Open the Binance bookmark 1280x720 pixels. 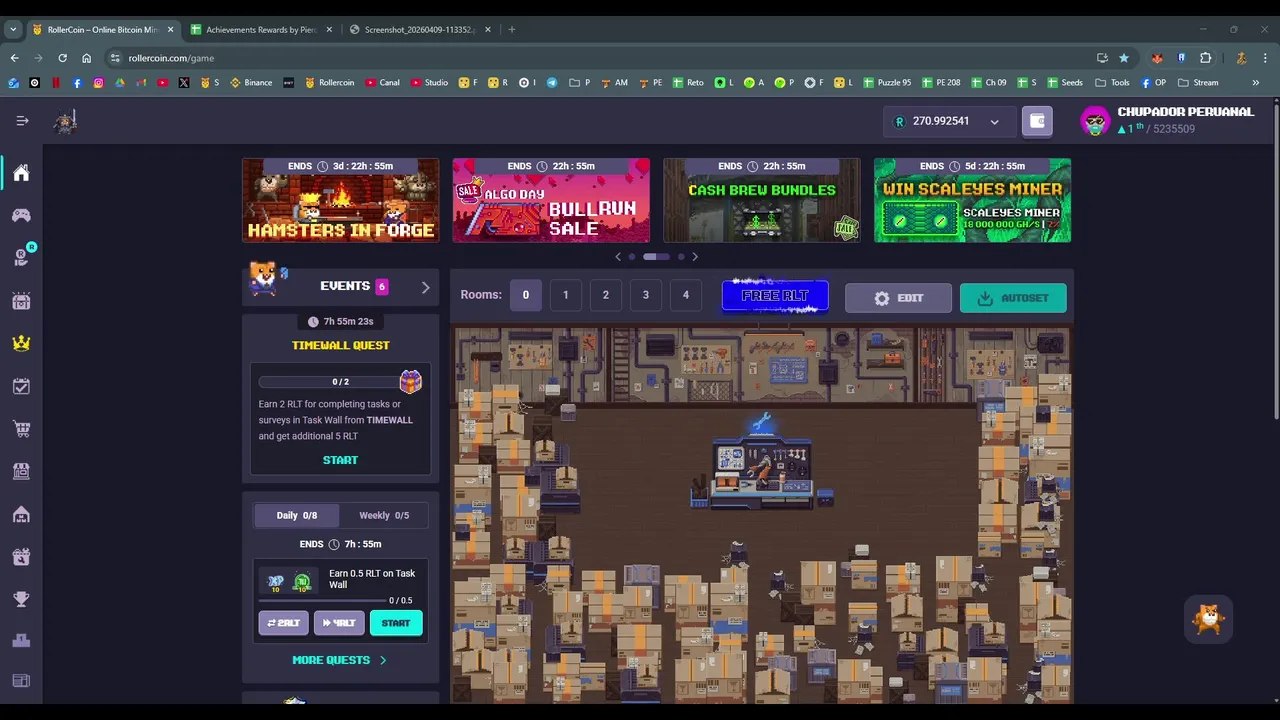click(x=251, y=83)
